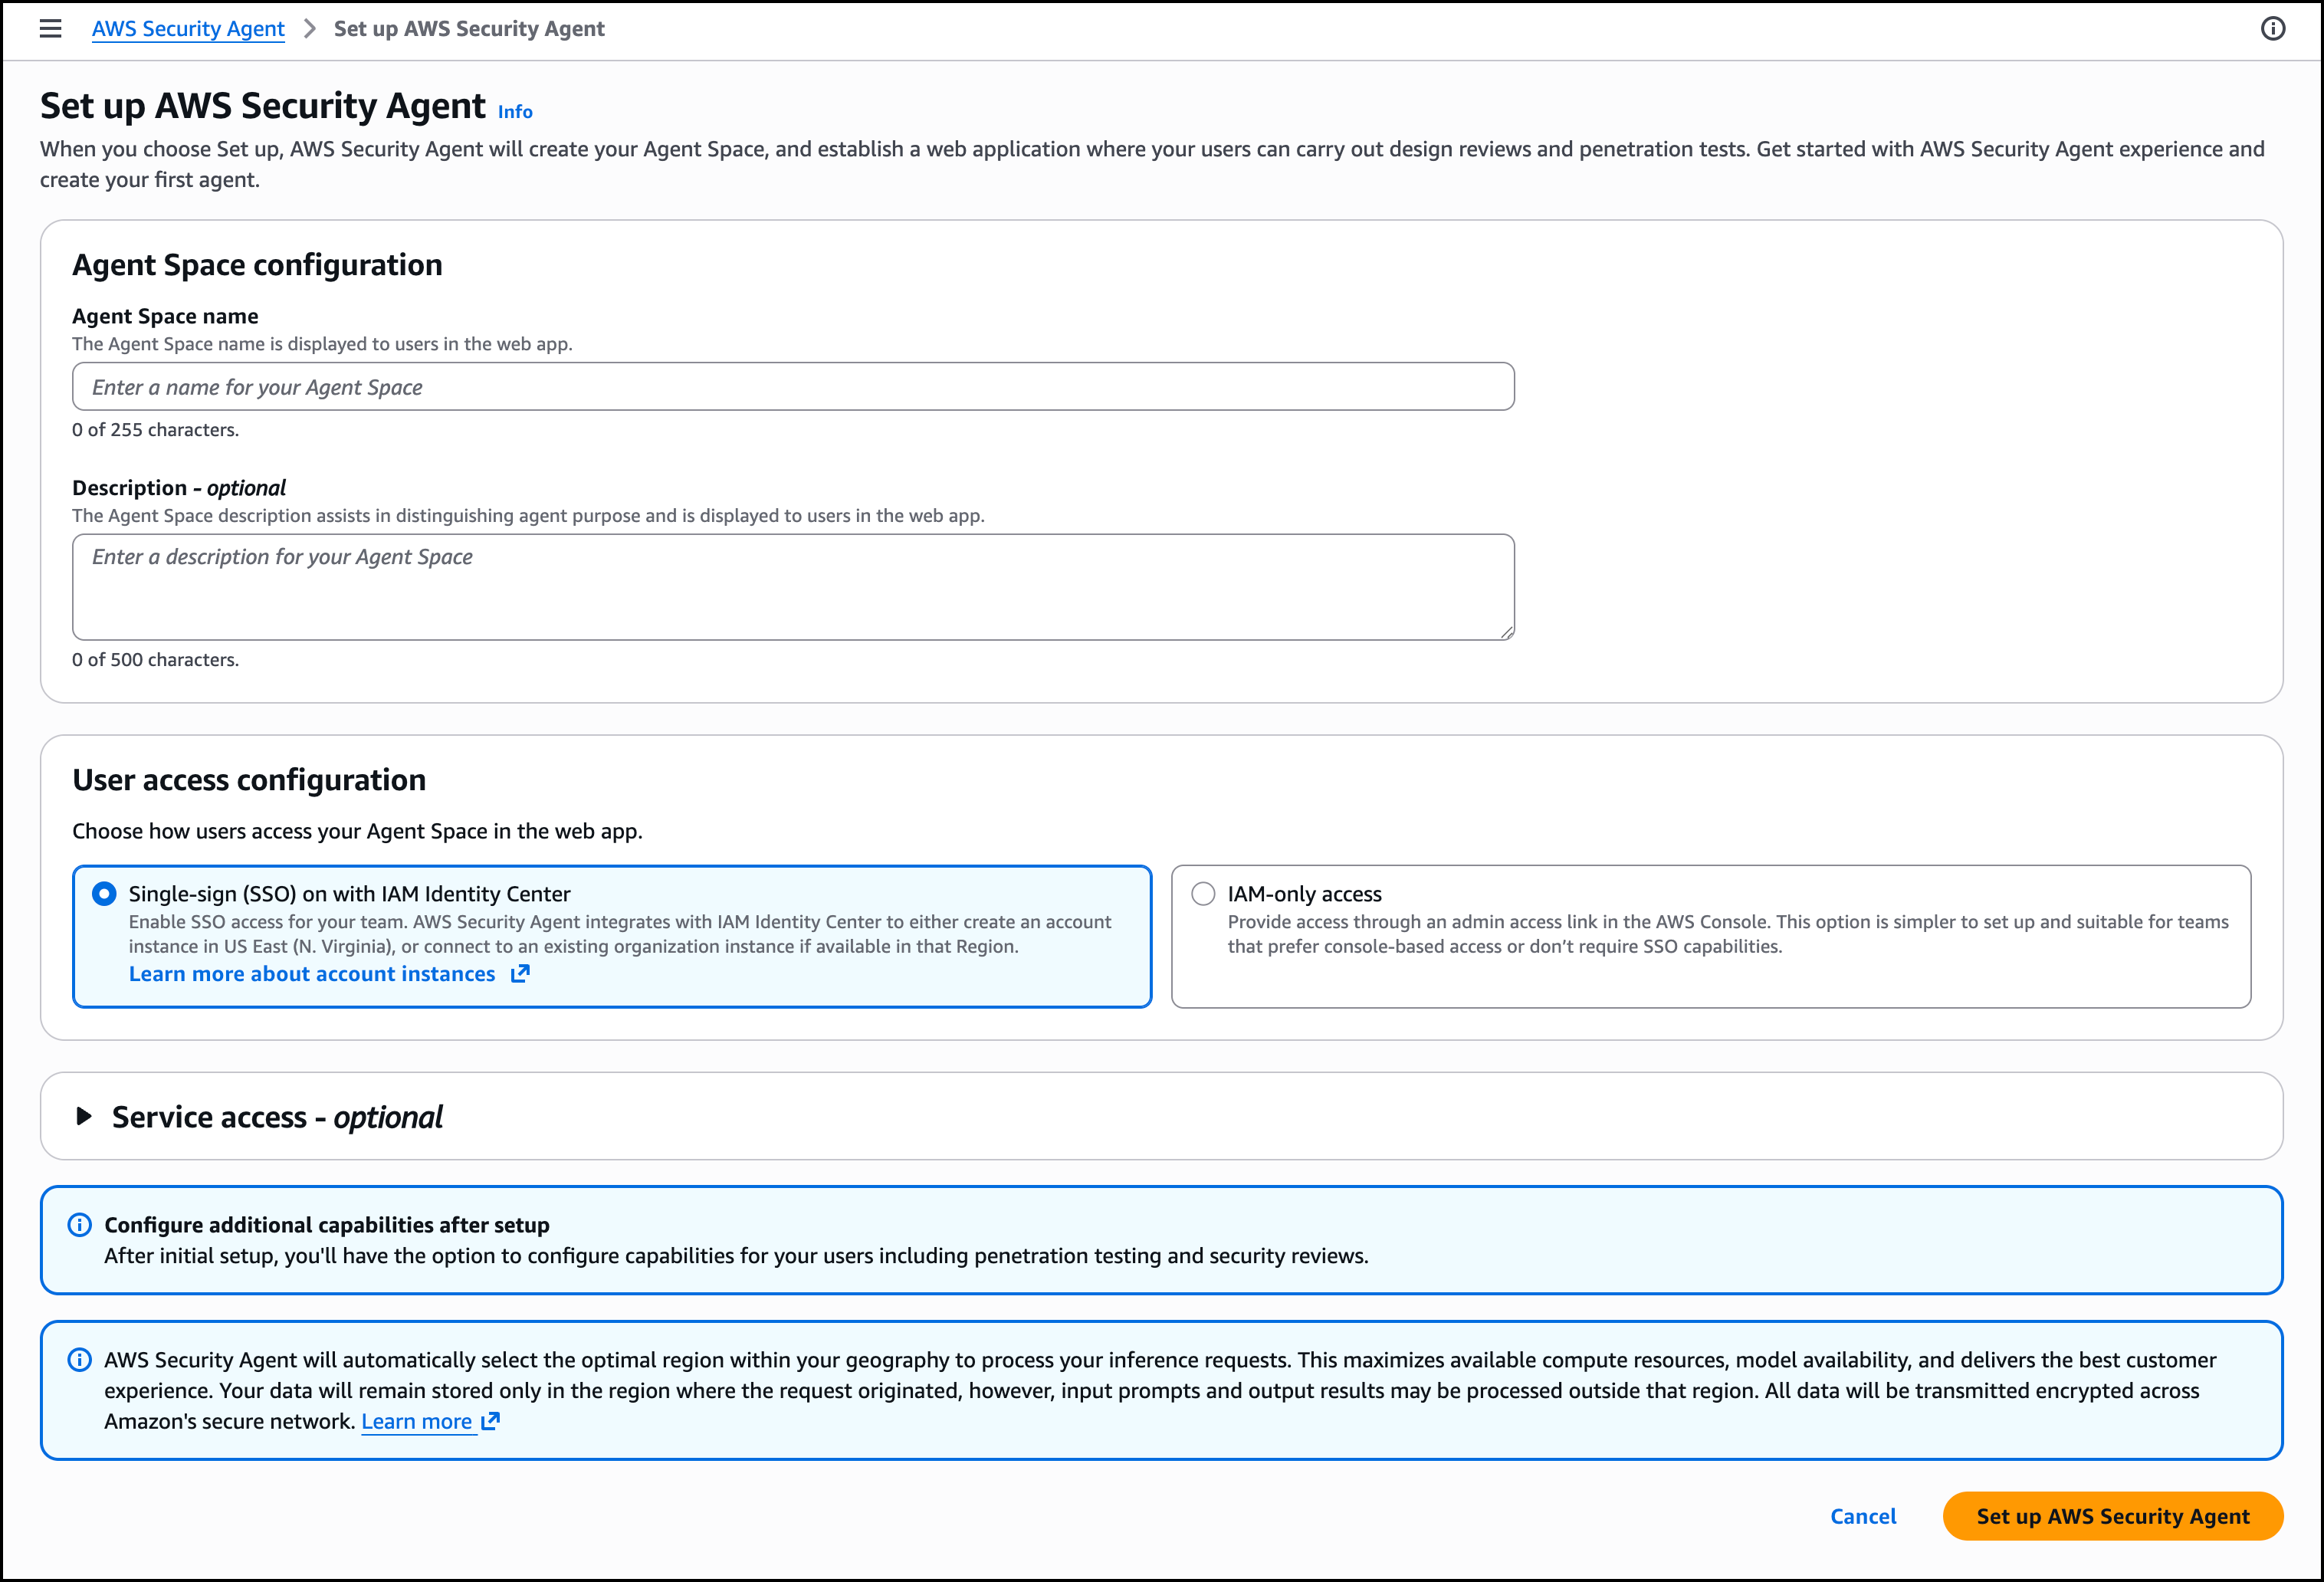This screenshot has width=2324, height=1582.
Task: Click into the Agent Space description textarea
Action: 792,587
